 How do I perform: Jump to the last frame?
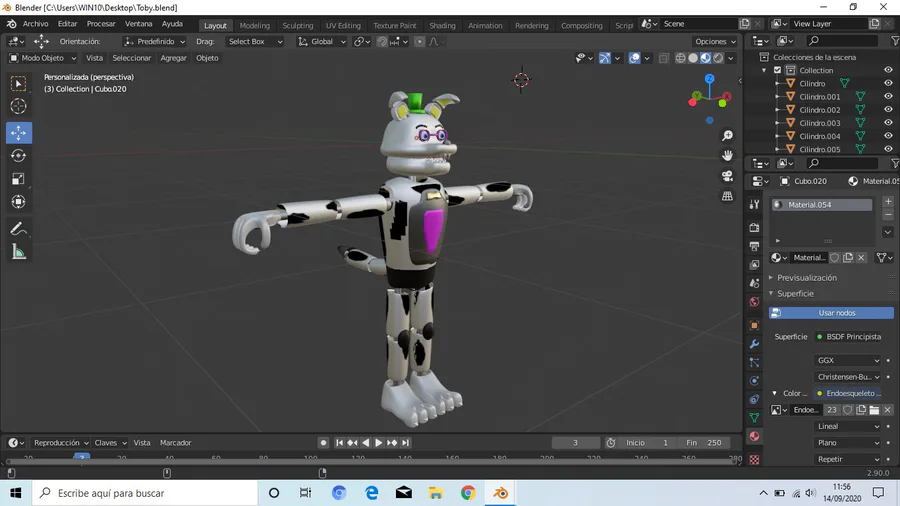(x=405, y=443)
